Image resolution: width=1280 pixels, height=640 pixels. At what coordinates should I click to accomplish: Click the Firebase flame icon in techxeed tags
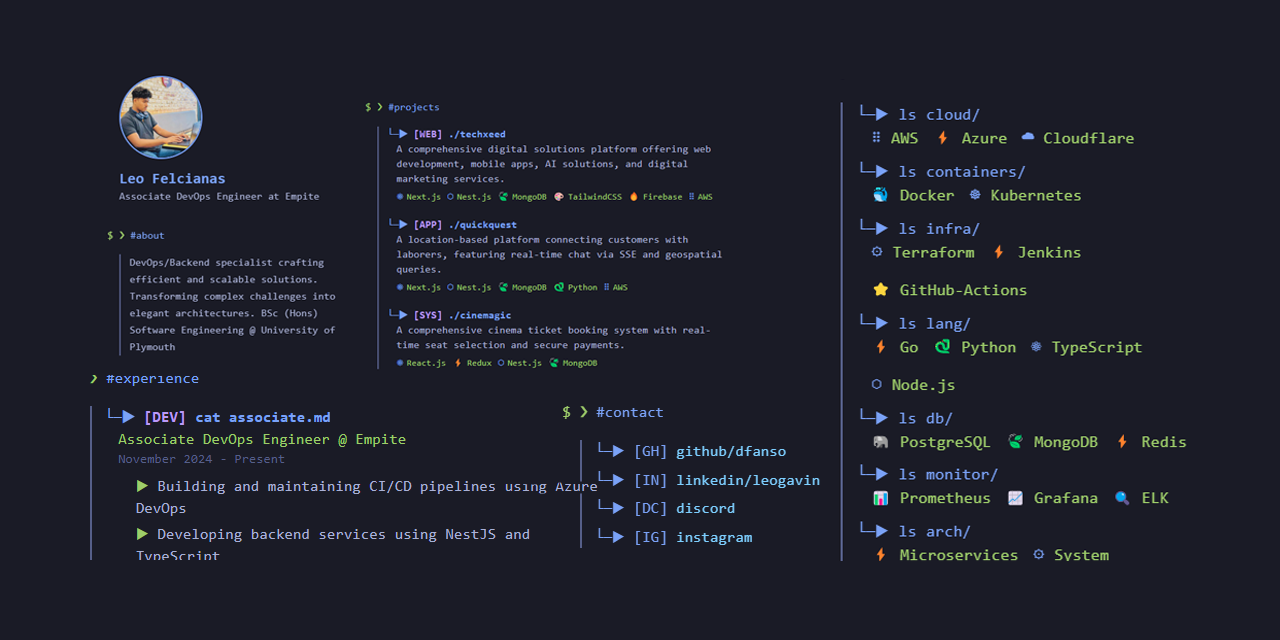click(633, 197)
